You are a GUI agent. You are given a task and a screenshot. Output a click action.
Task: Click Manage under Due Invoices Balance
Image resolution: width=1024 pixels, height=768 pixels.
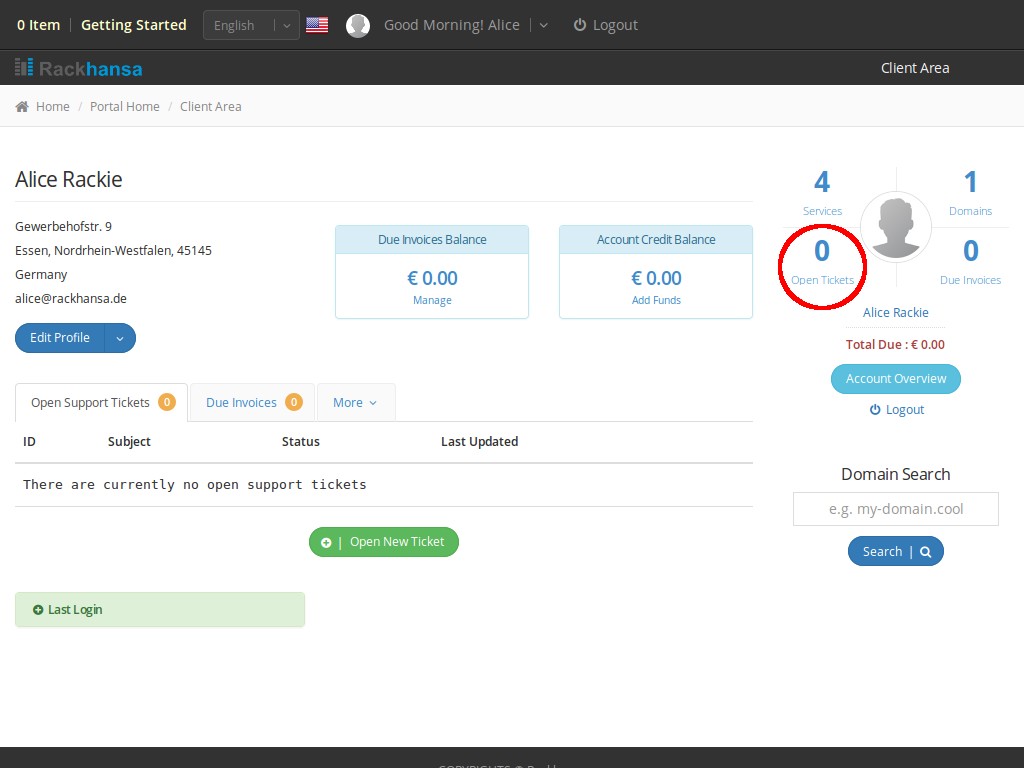pos(432,300)
